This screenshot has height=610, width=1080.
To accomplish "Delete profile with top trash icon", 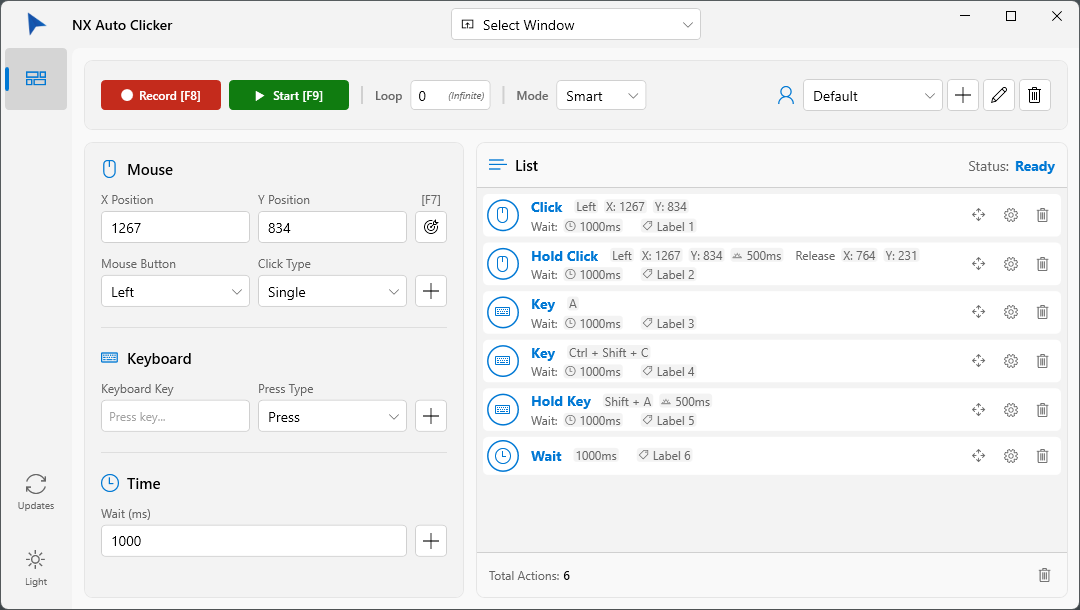I will coord(1035,95).
